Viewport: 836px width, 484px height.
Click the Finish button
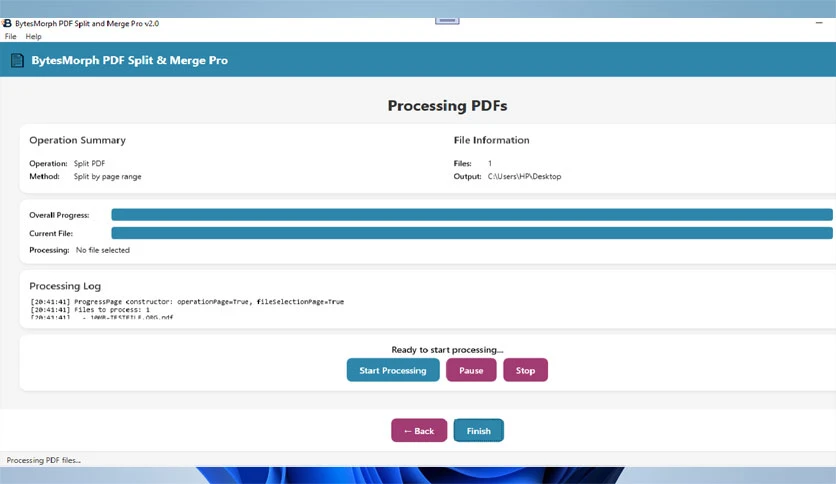coord(478,430)
